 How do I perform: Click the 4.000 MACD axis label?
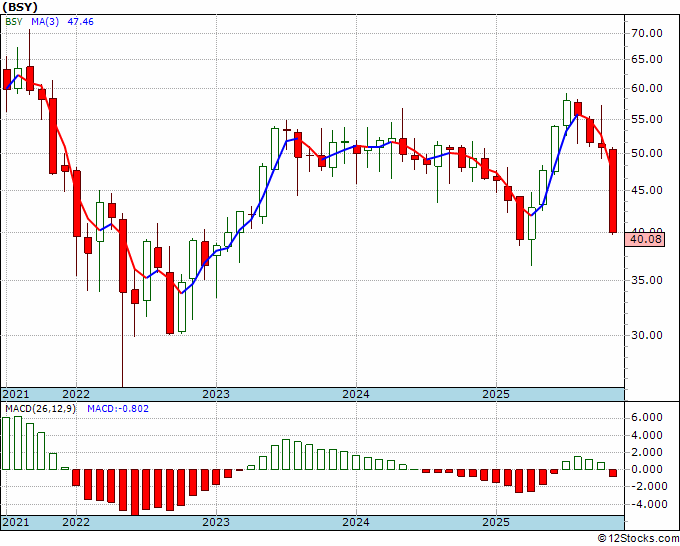[x=647, y=435]
